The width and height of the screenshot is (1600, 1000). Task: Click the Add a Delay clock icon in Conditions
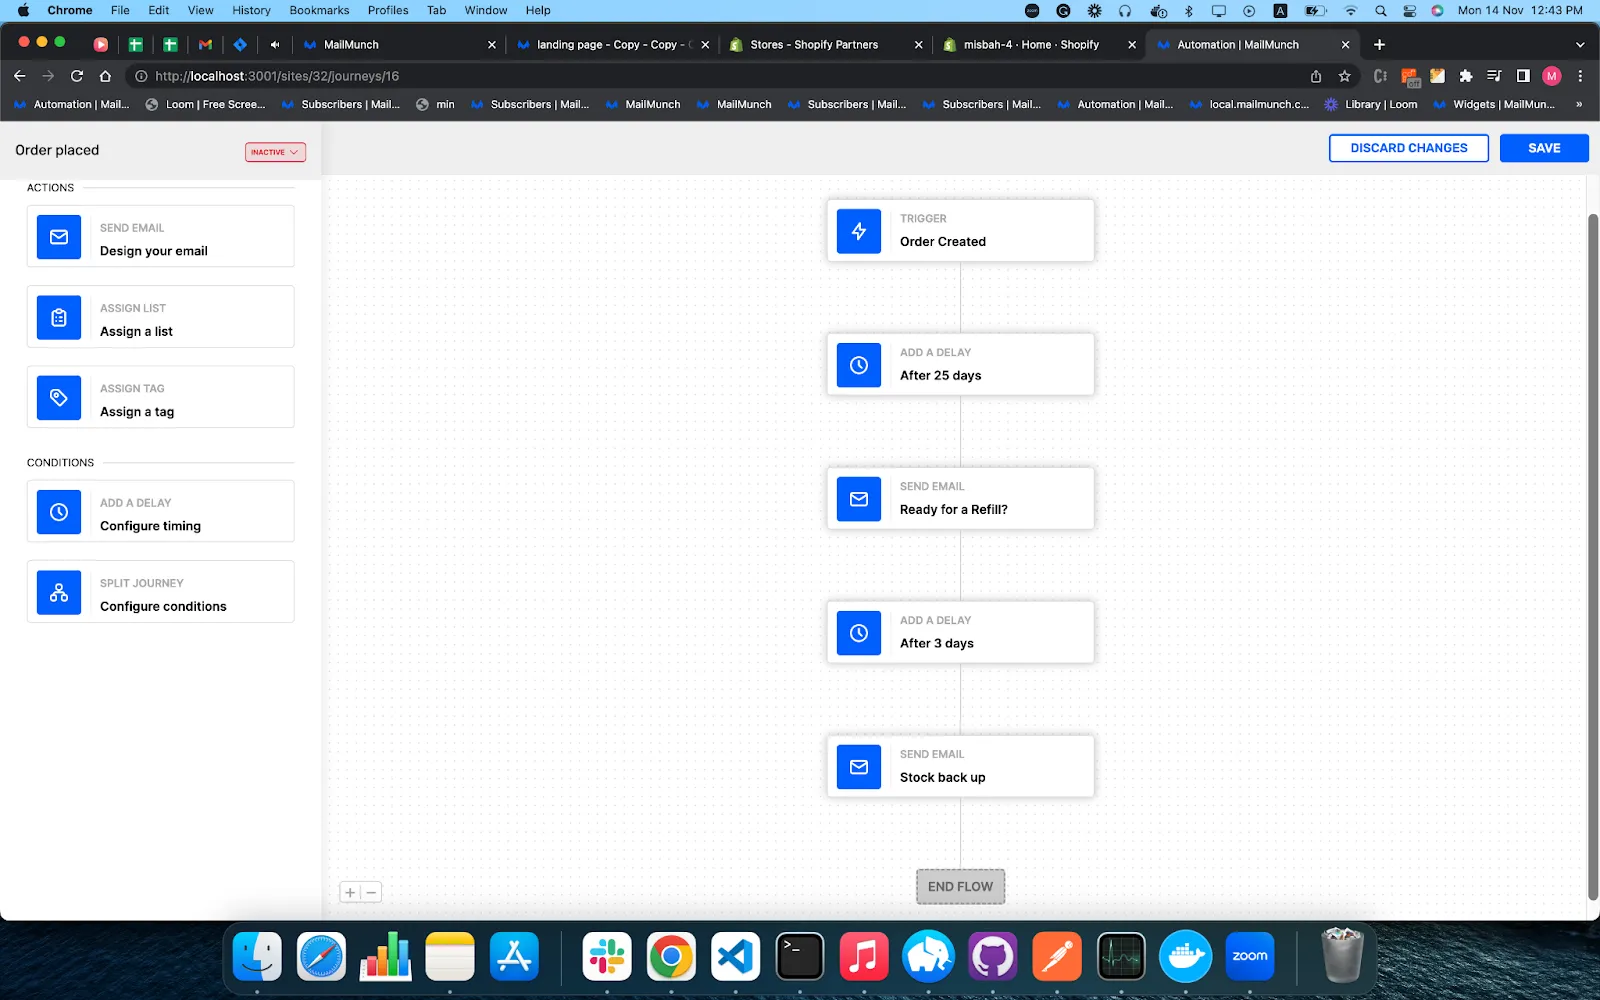click(59, 512)
